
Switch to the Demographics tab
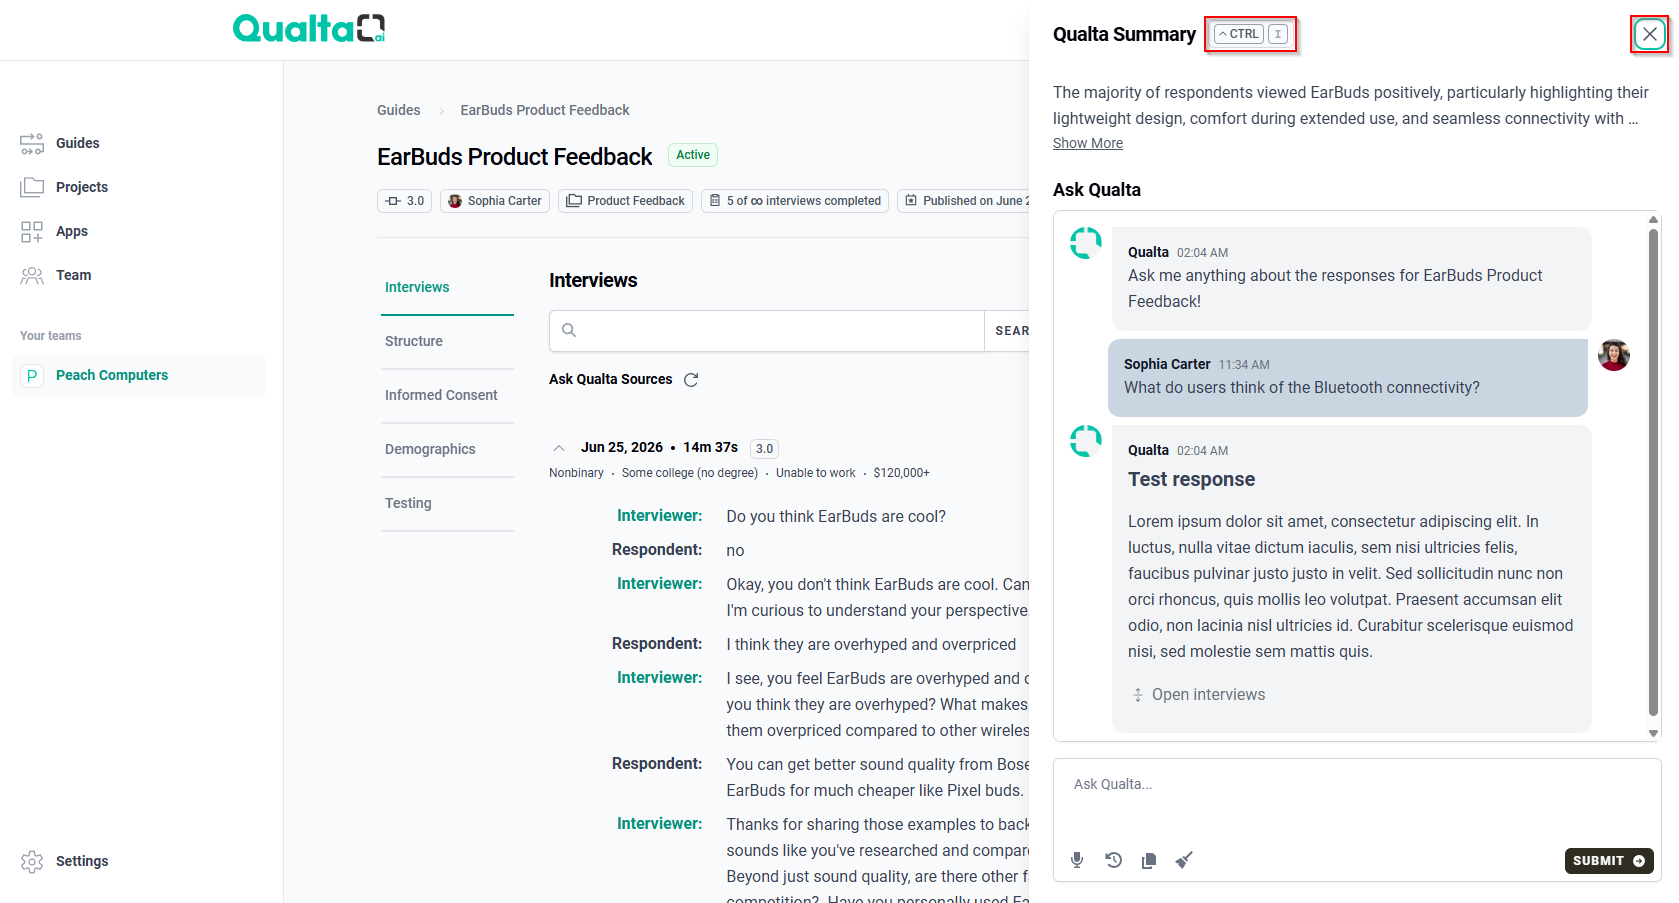pos(430,449)
